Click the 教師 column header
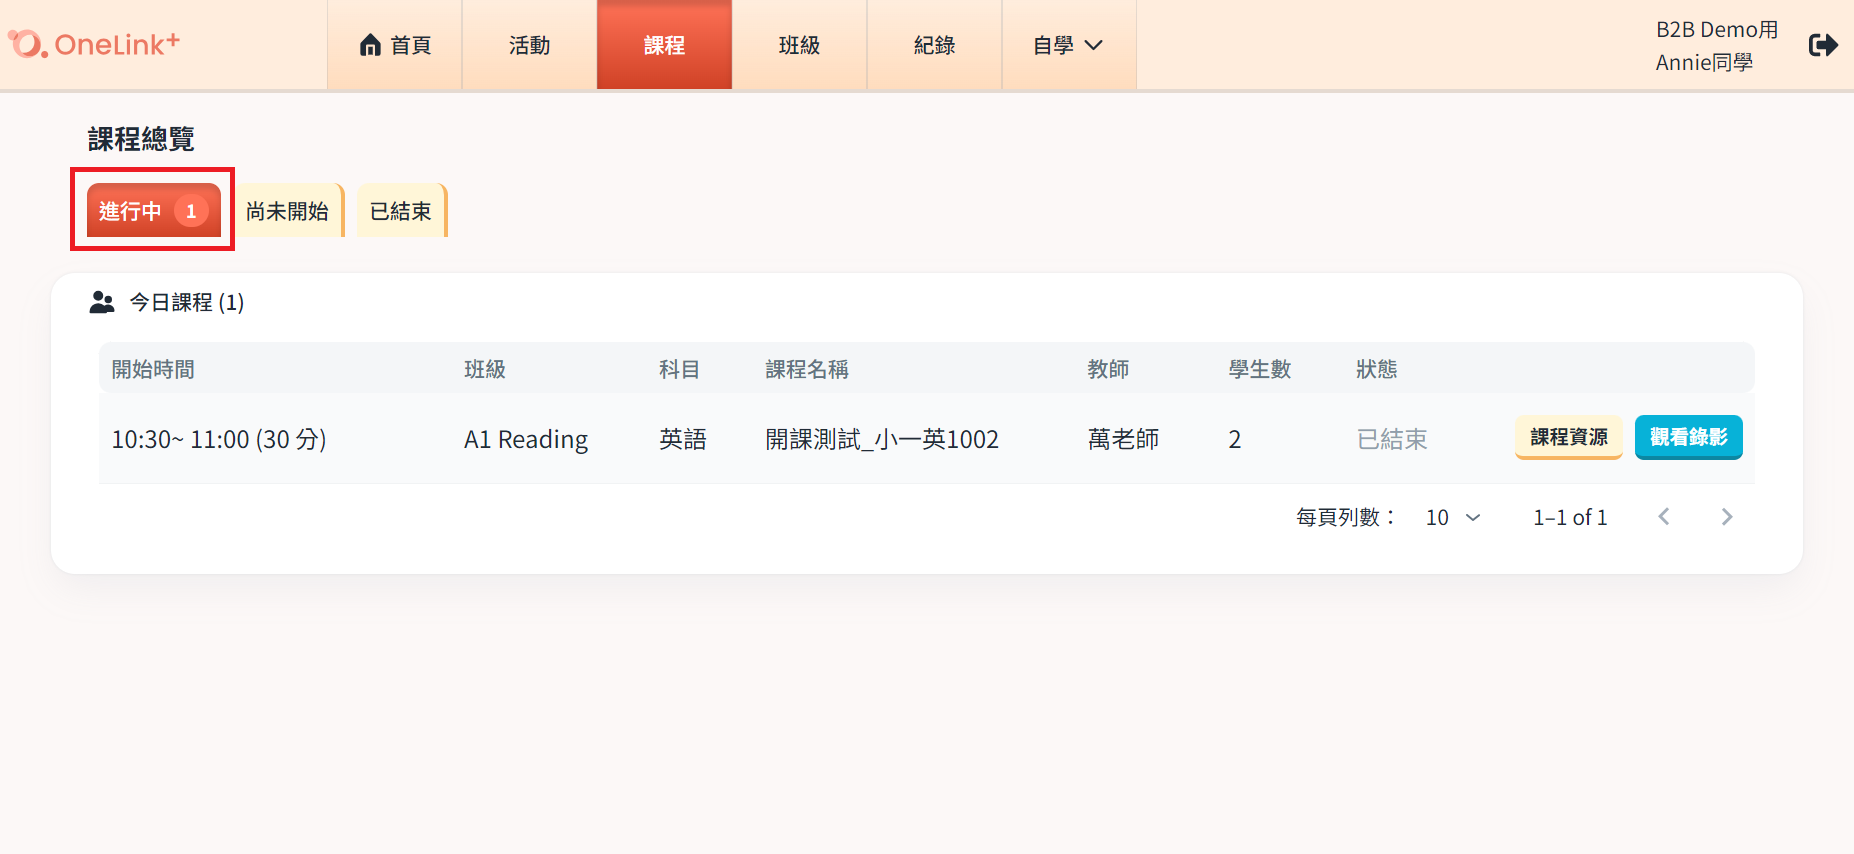1854x854 pixels. coord(1109,369)
